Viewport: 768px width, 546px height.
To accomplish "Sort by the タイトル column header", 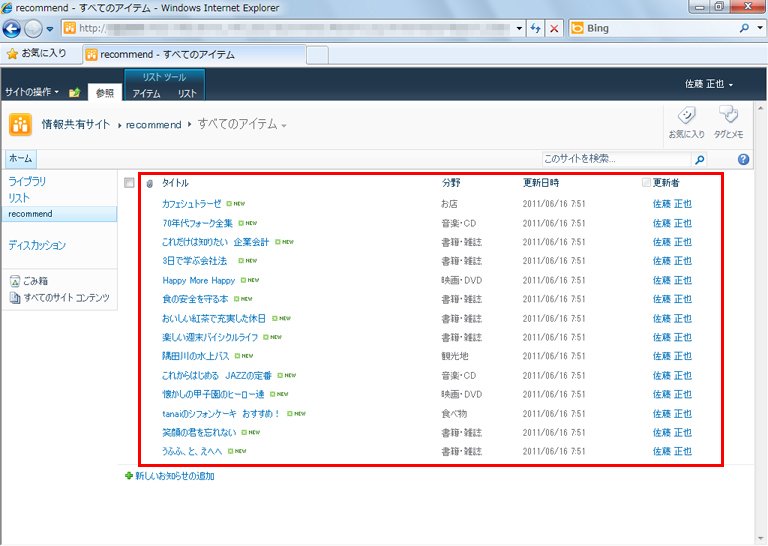I will pyautogui.click(x=175, y=183).
